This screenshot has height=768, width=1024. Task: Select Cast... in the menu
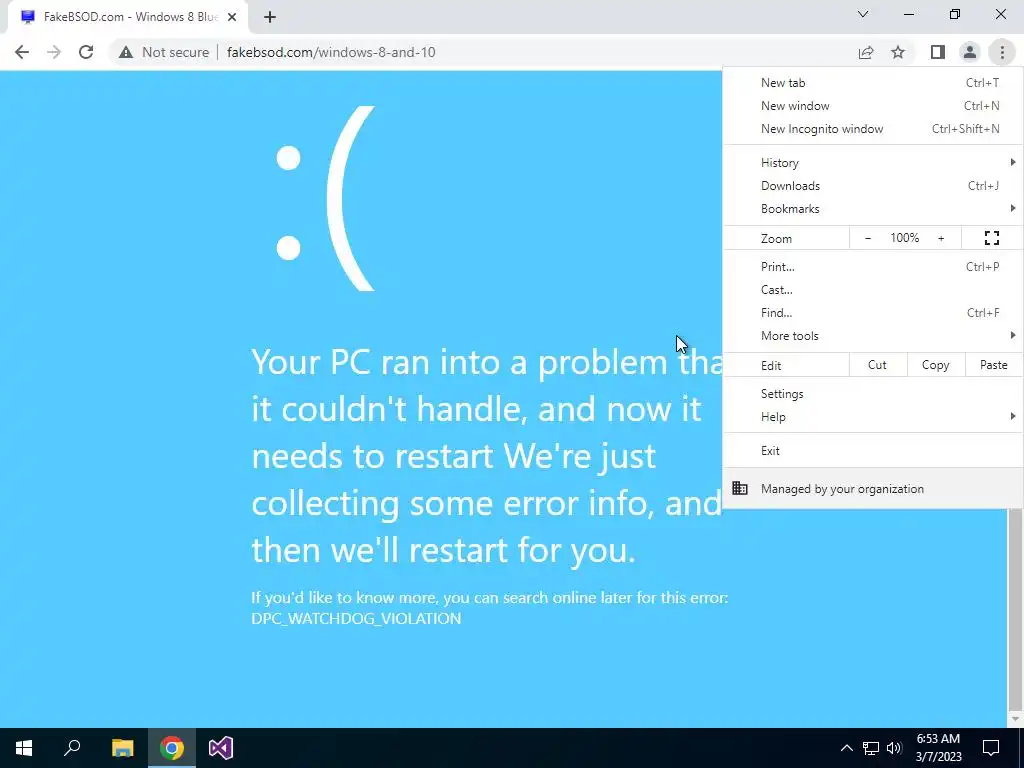click(x=873, y=289)
